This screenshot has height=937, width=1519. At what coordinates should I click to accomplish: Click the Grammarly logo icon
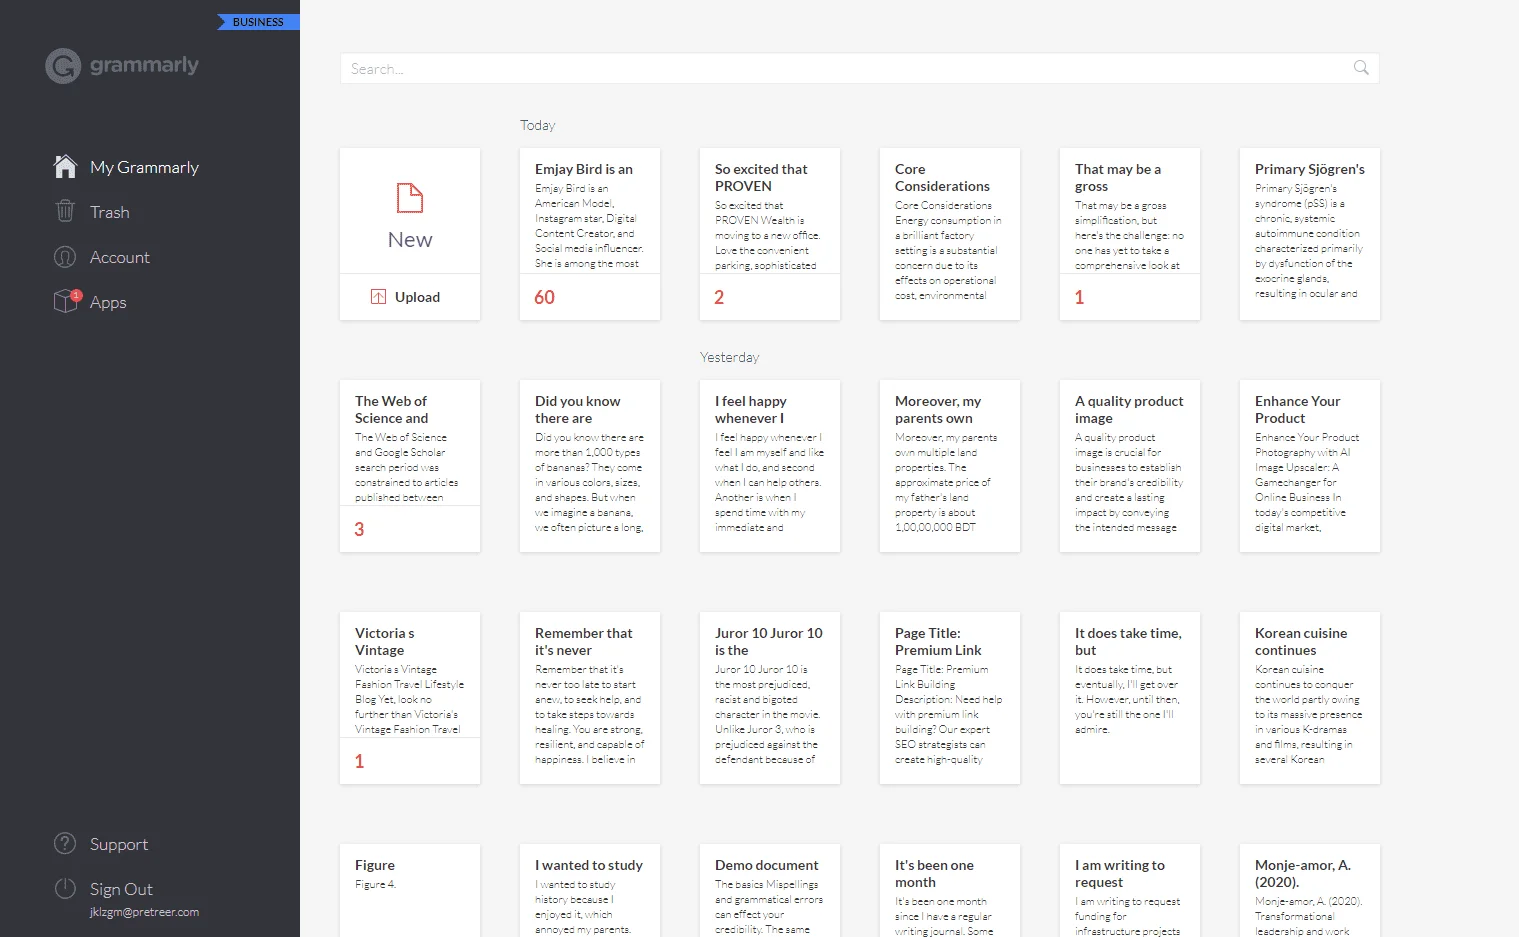tap(63, 66)
